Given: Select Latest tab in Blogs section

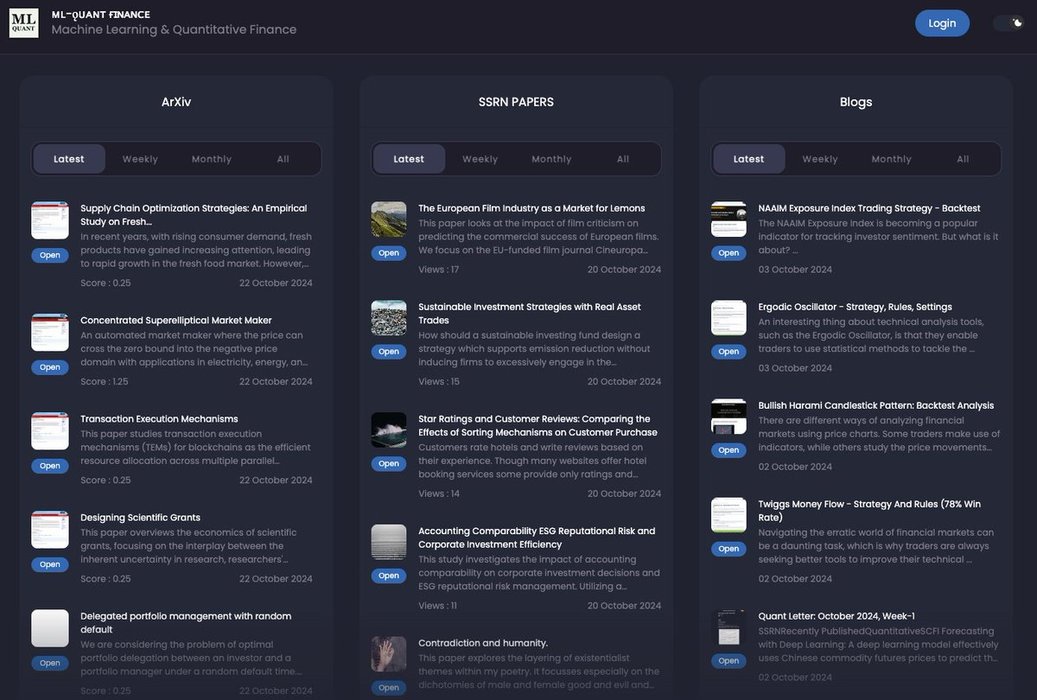Looking at the screenshot, I should [749, 159].
